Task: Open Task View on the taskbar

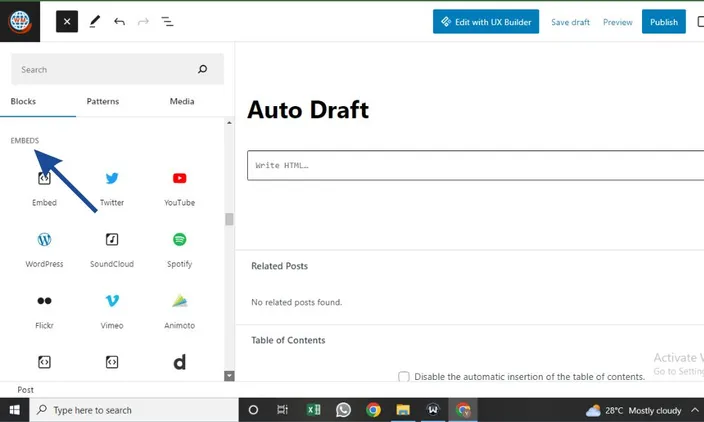Action: [x=282, y=410]
